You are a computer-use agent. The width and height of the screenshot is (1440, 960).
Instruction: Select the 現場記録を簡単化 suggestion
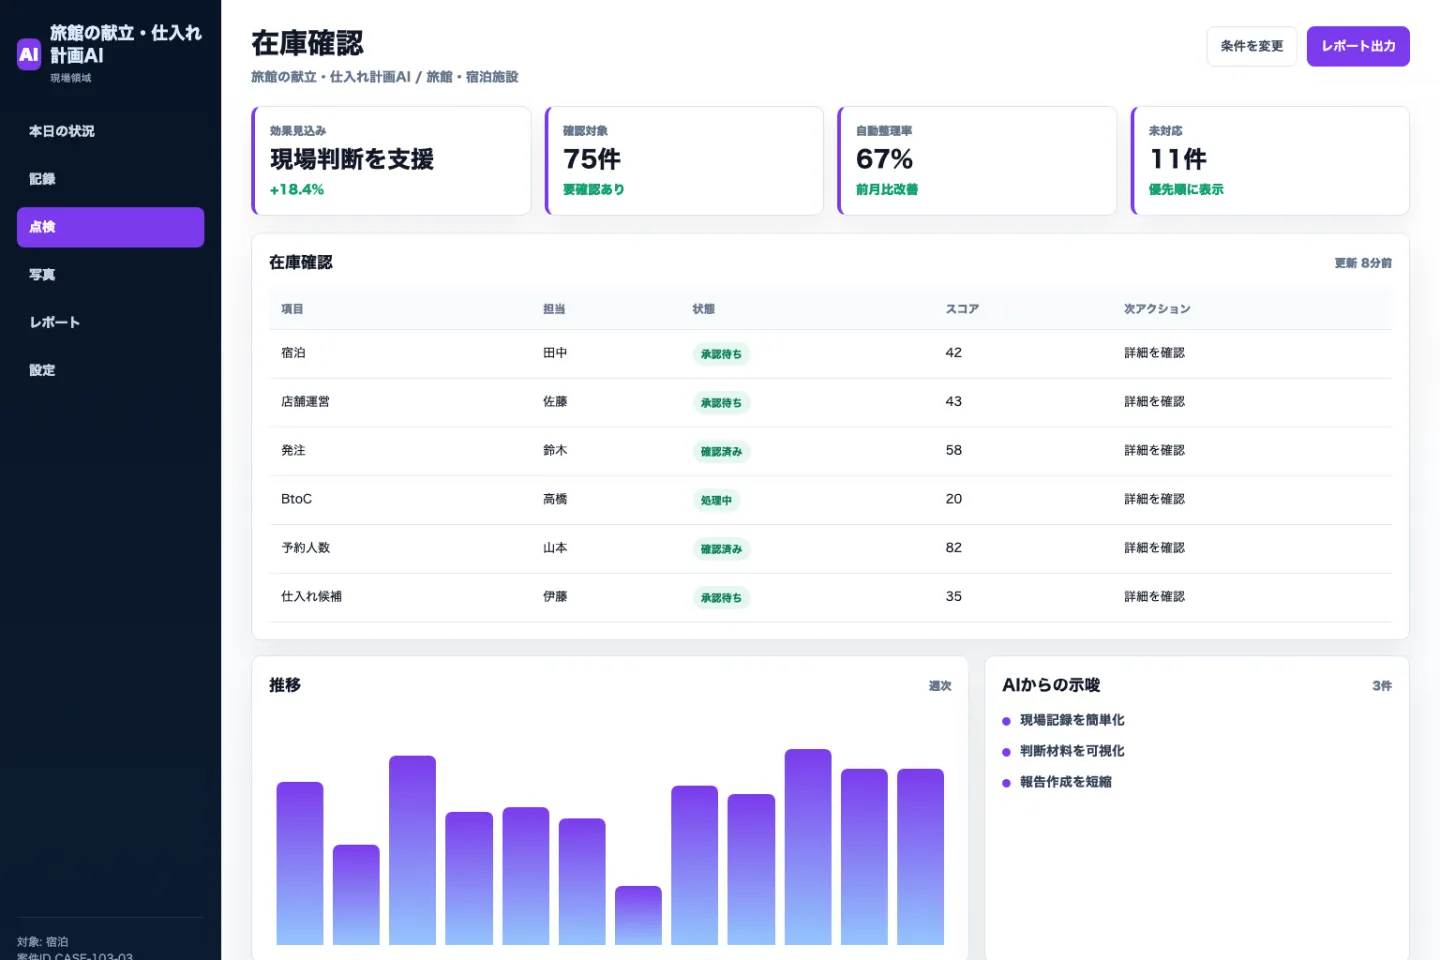1072,720
